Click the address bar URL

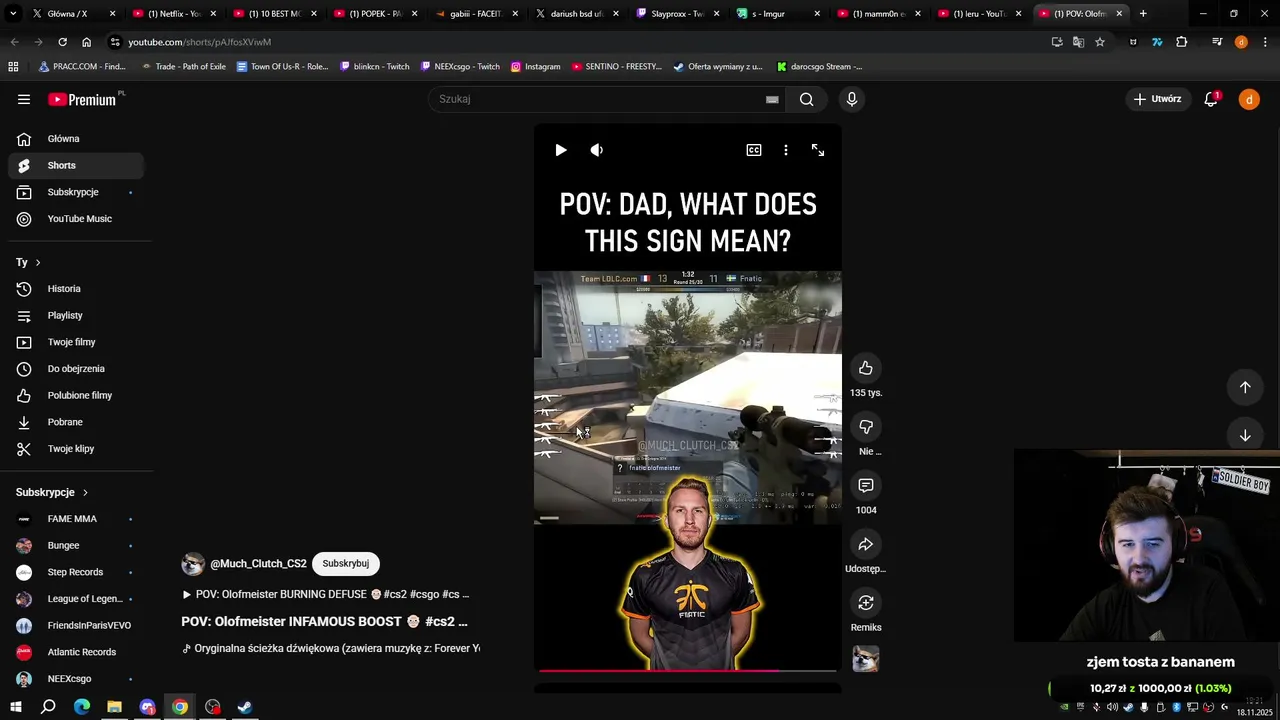tap(199, 42)
